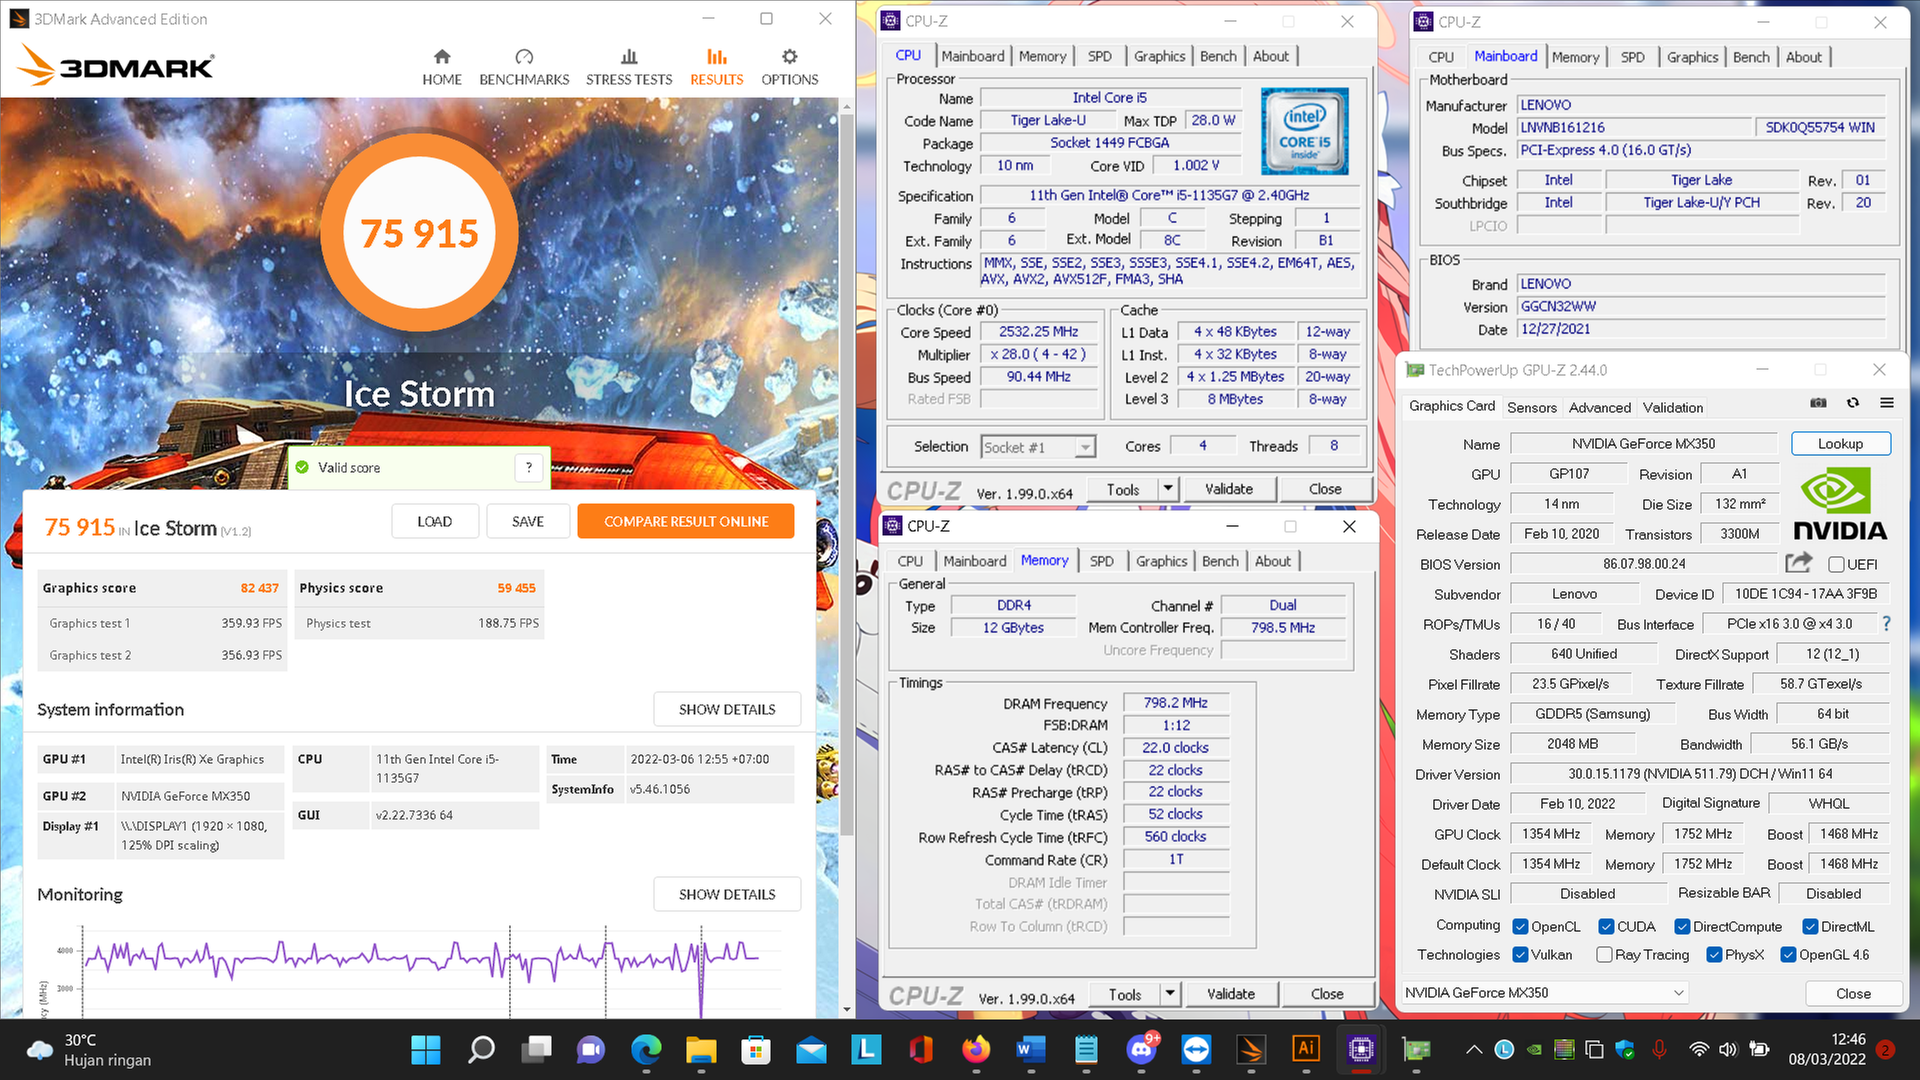The width and height of the screenshot is (1920, 1080).
Task: Open Discord from the taskbar
Action: (1141, 1049)
